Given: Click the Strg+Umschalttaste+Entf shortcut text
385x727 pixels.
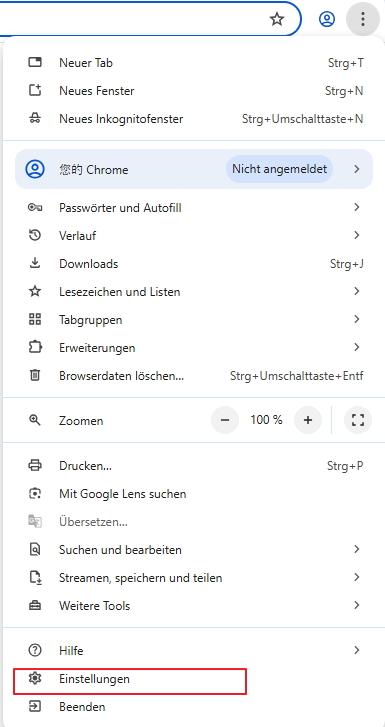Looking at the screenshot, I should 296,376.
